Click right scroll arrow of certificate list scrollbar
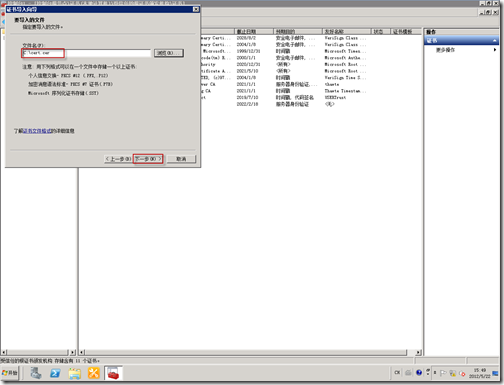 [418, 352]
